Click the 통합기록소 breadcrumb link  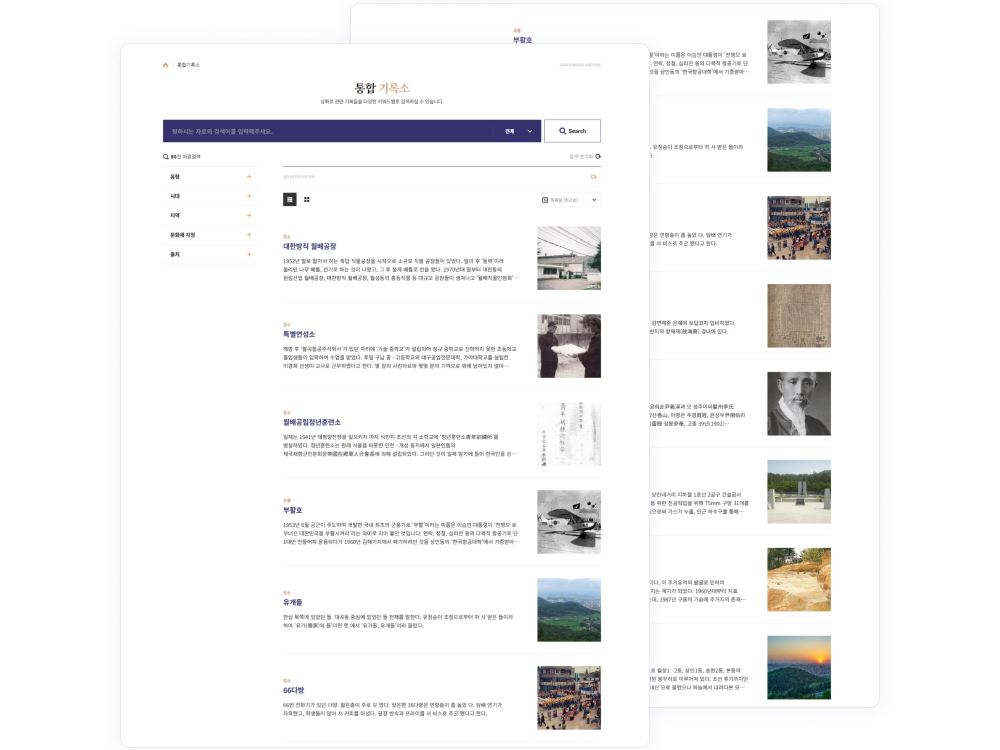pos(188,65)
